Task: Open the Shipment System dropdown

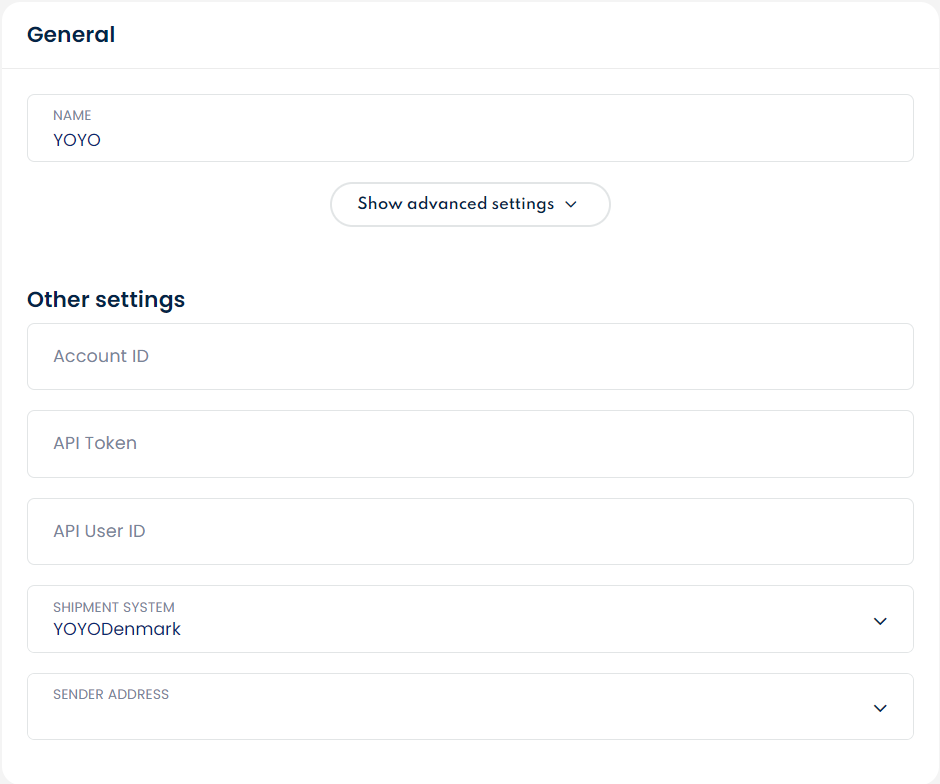Action: click(470, 619)
